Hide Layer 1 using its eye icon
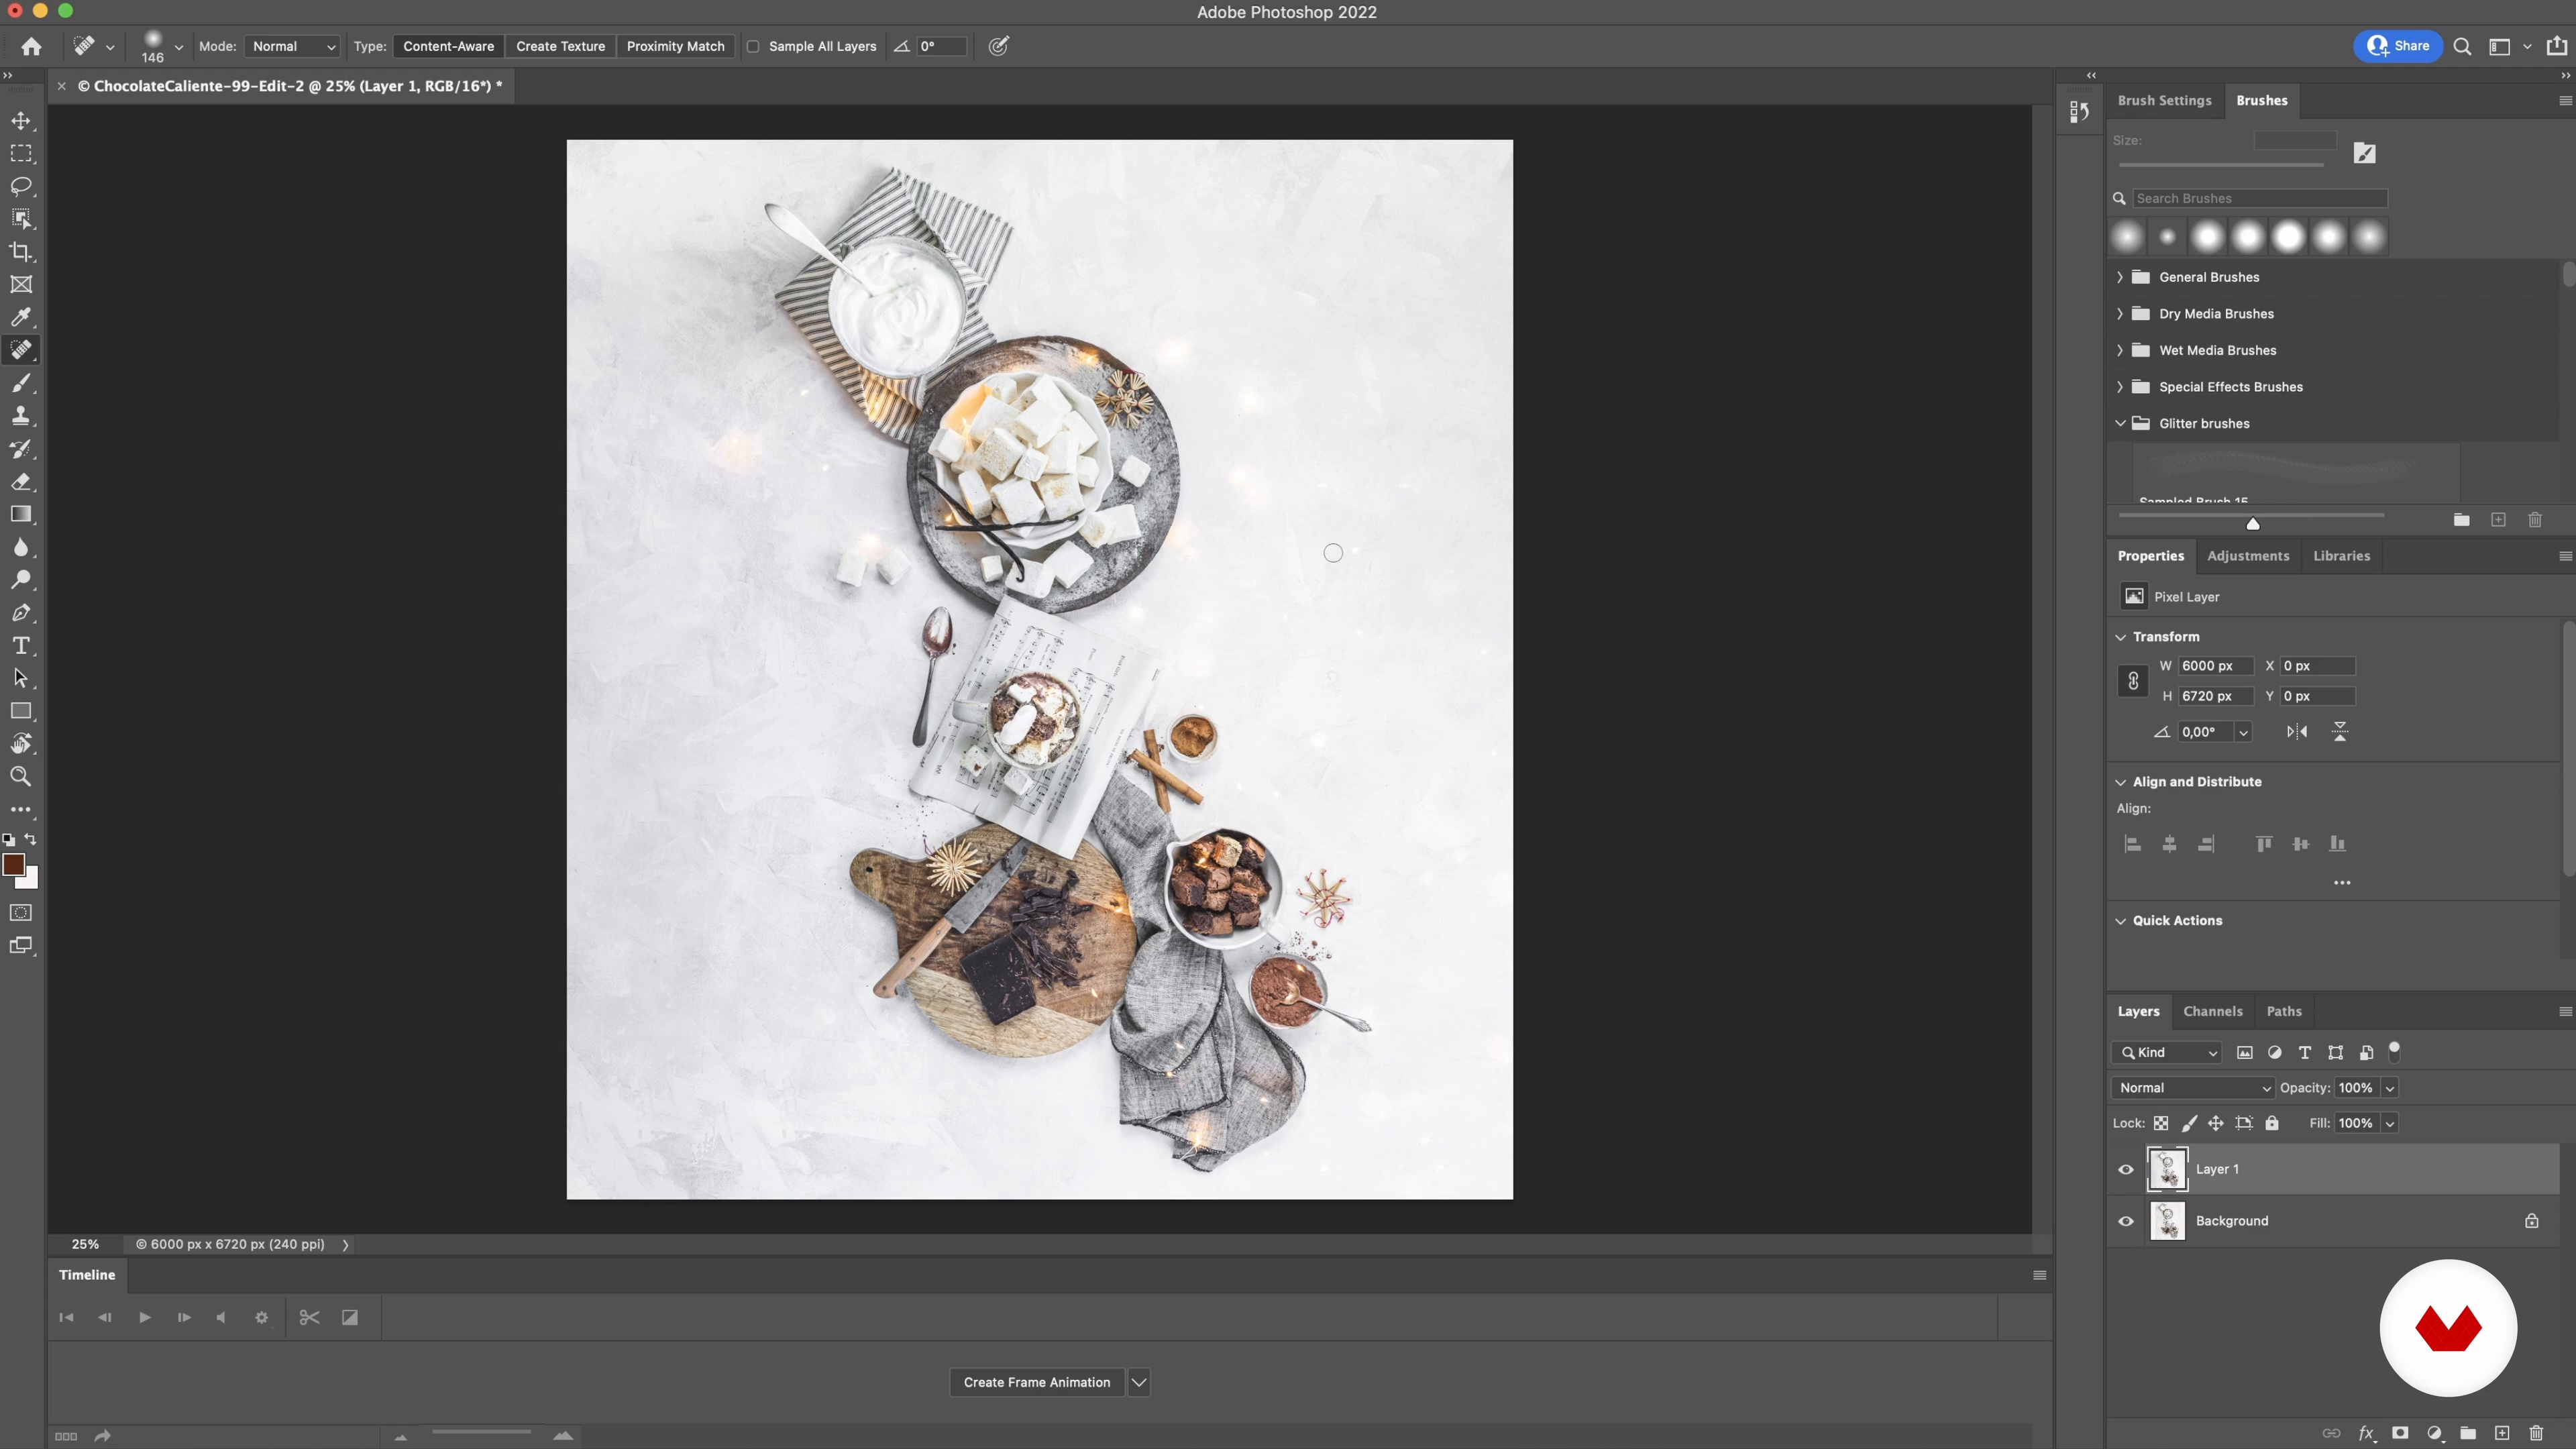This screenshot has height=1449, width=2576. pos(2126,1169)
